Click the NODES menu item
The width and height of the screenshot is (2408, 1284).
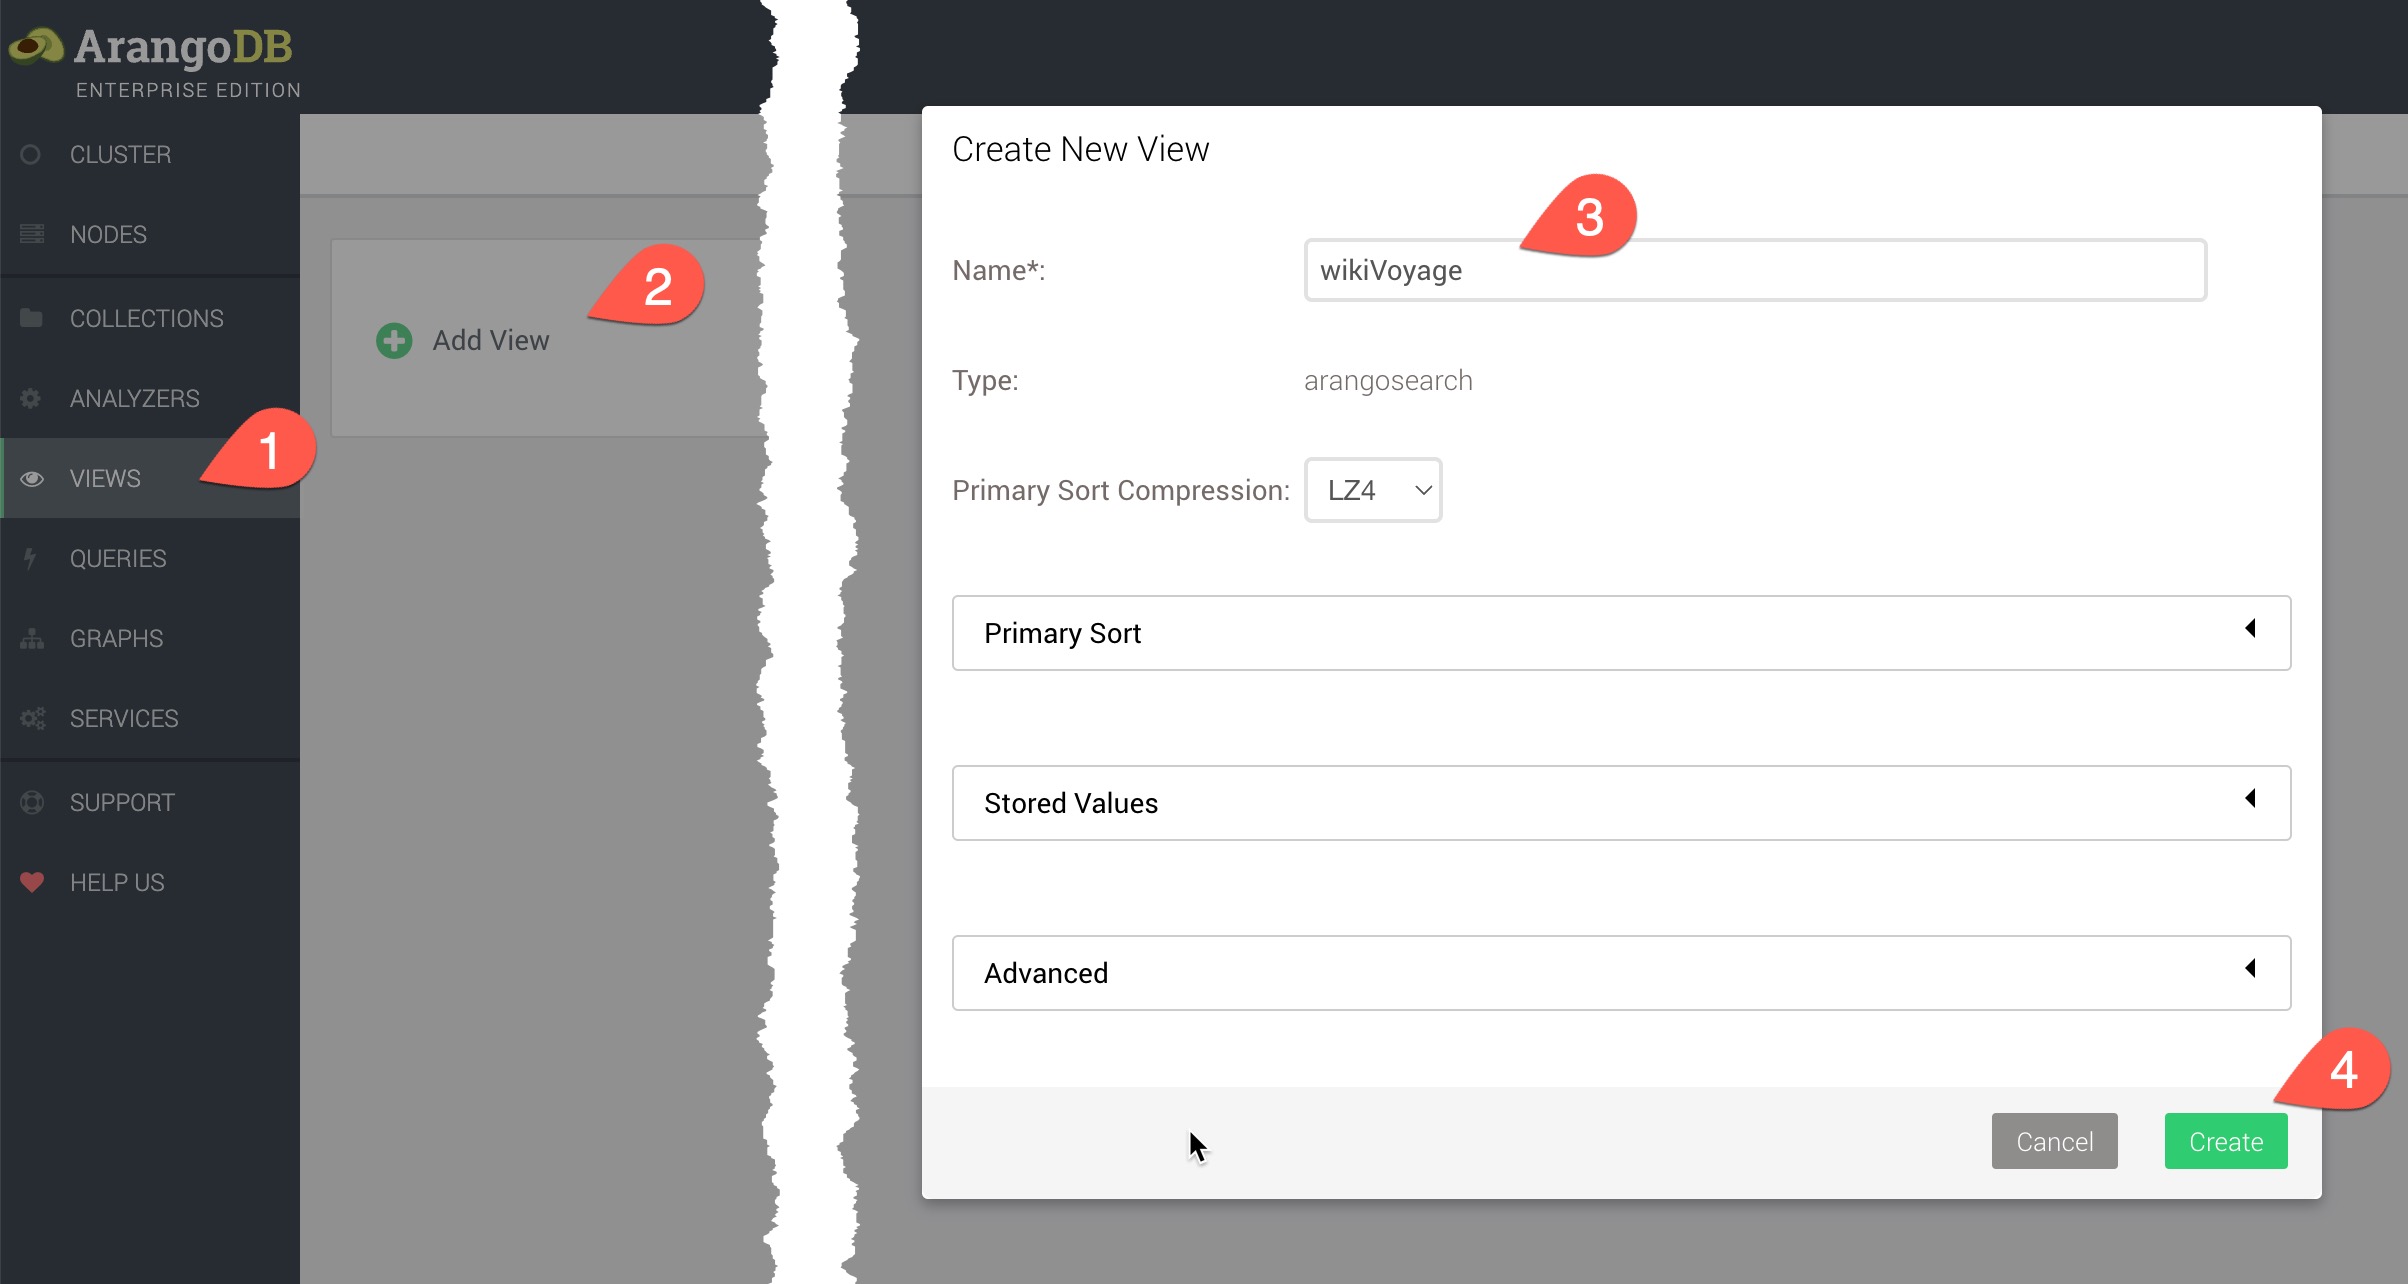108,234
